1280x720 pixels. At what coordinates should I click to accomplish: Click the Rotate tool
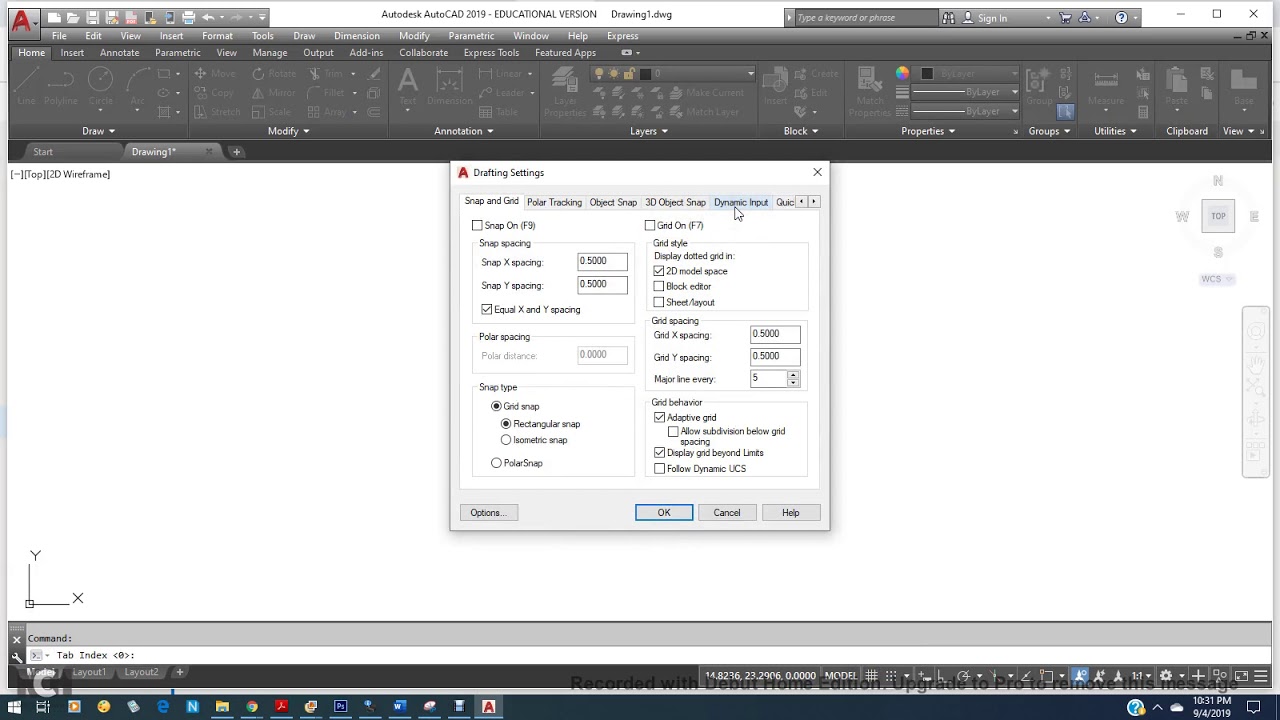coord(274,73)
